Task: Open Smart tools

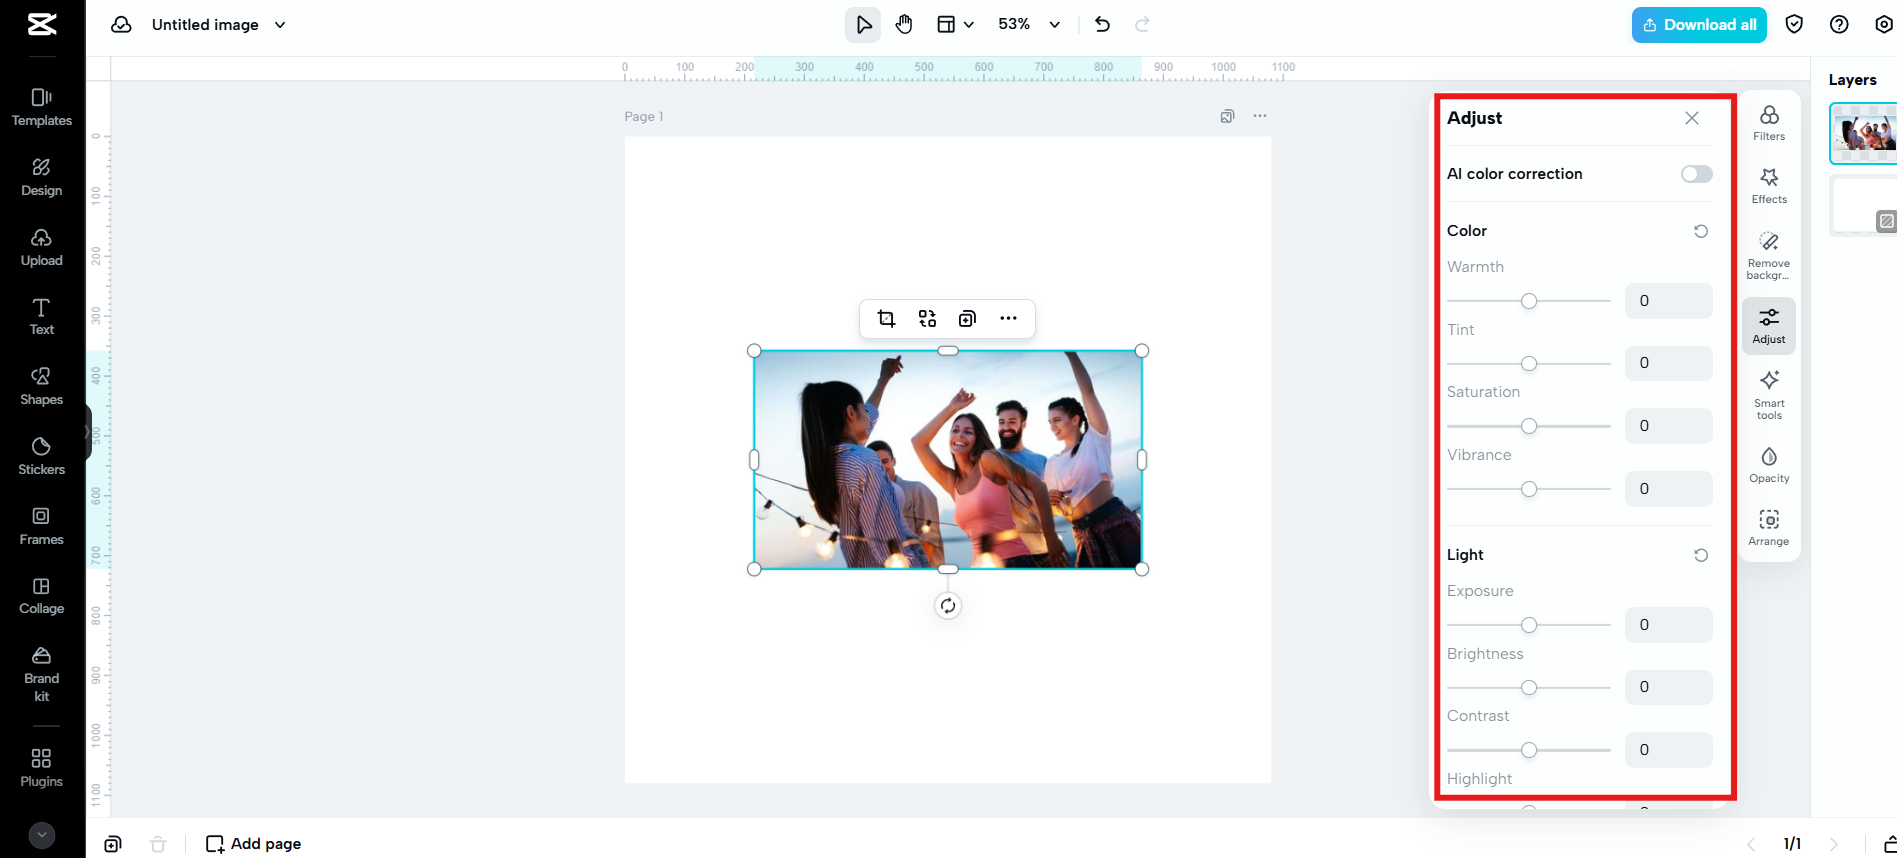Action: 1769,395
